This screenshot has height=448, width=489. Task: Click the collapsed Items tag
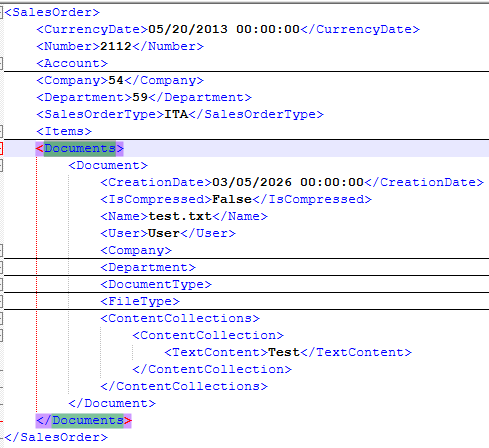pyautogui.click(x=64, y=131)
